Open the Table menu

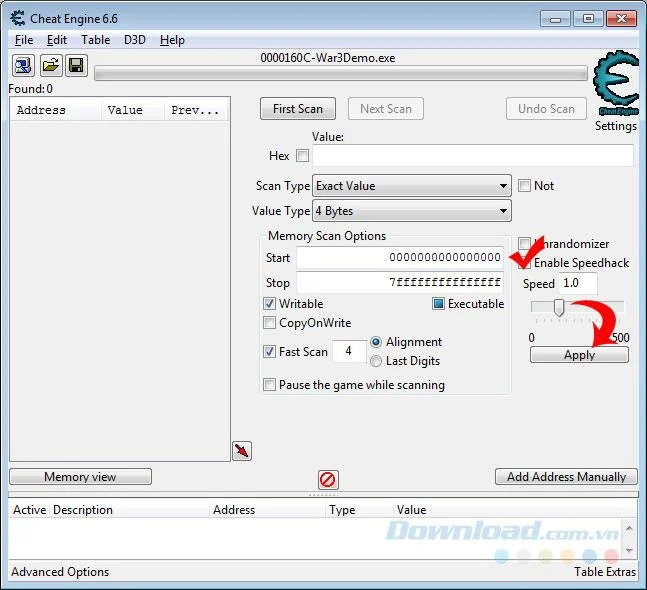click(96, 40)
